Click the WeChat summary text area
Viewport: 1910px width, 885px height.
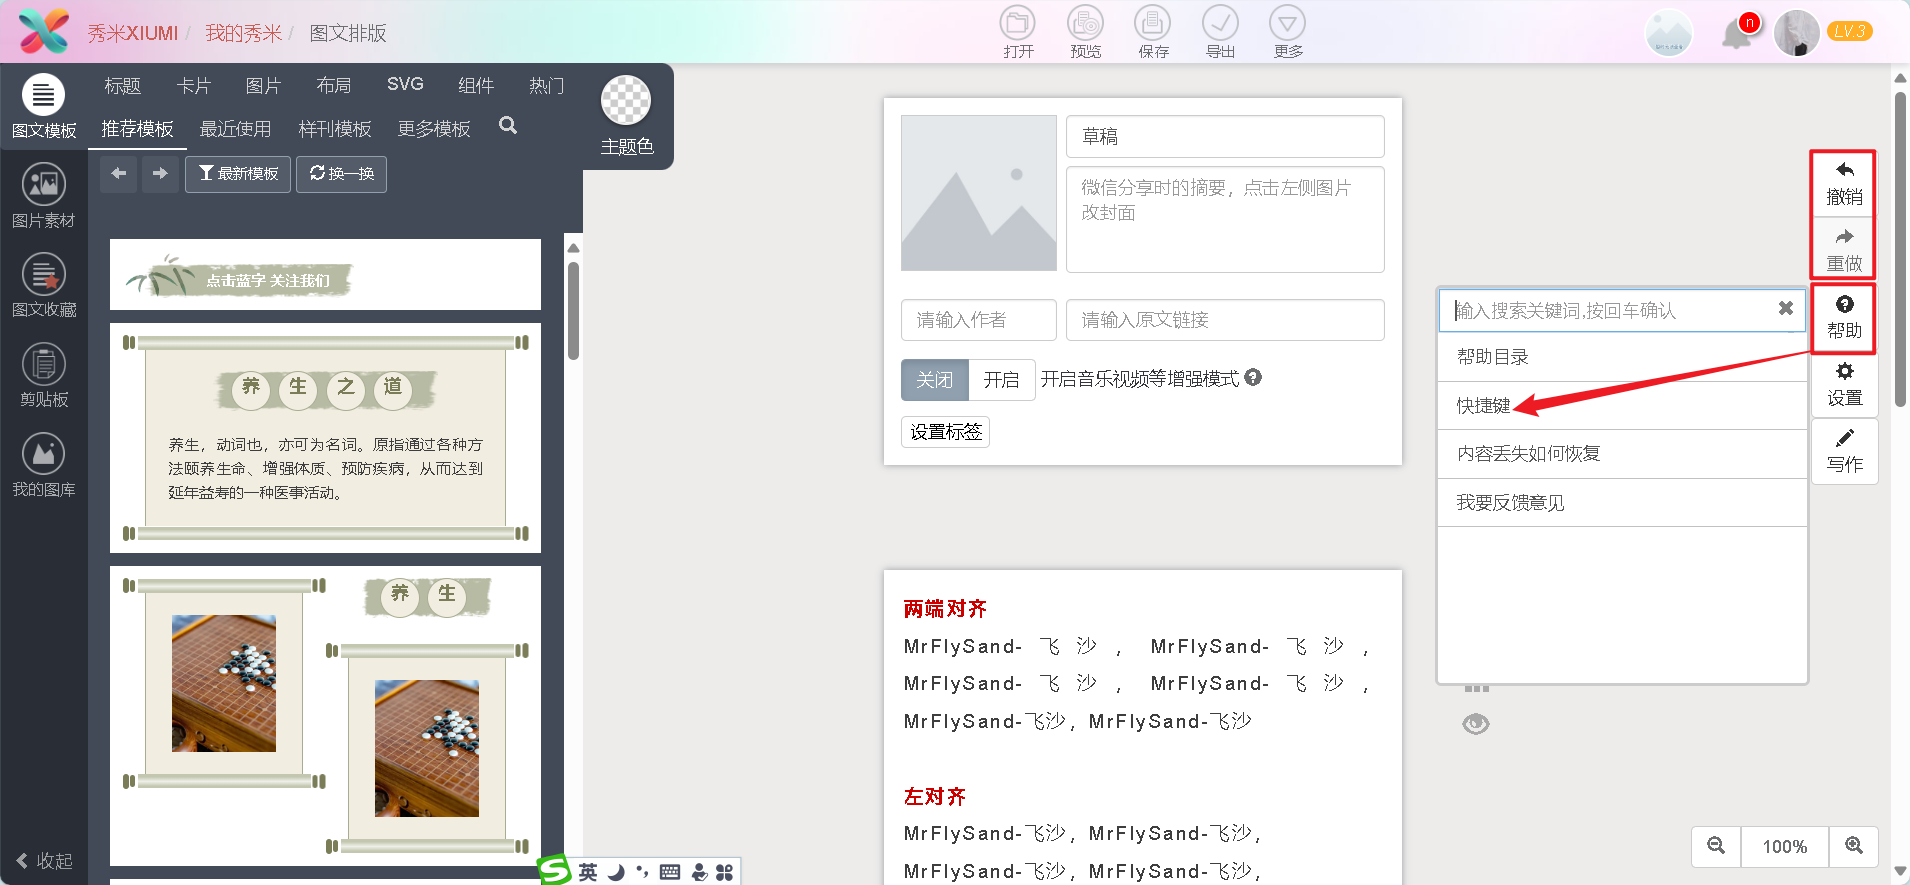(x=1225, y=220)
